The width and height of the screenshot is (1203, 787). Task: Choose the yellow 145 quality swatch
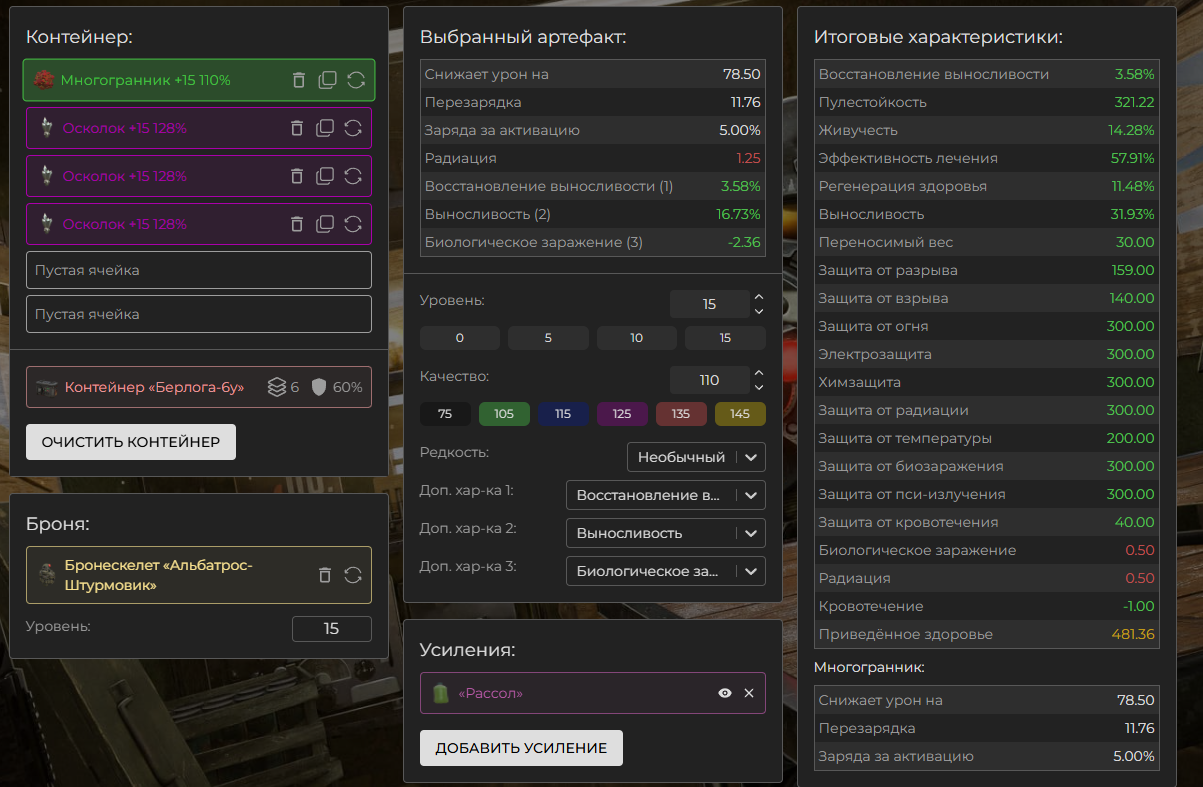pos(740,414)
